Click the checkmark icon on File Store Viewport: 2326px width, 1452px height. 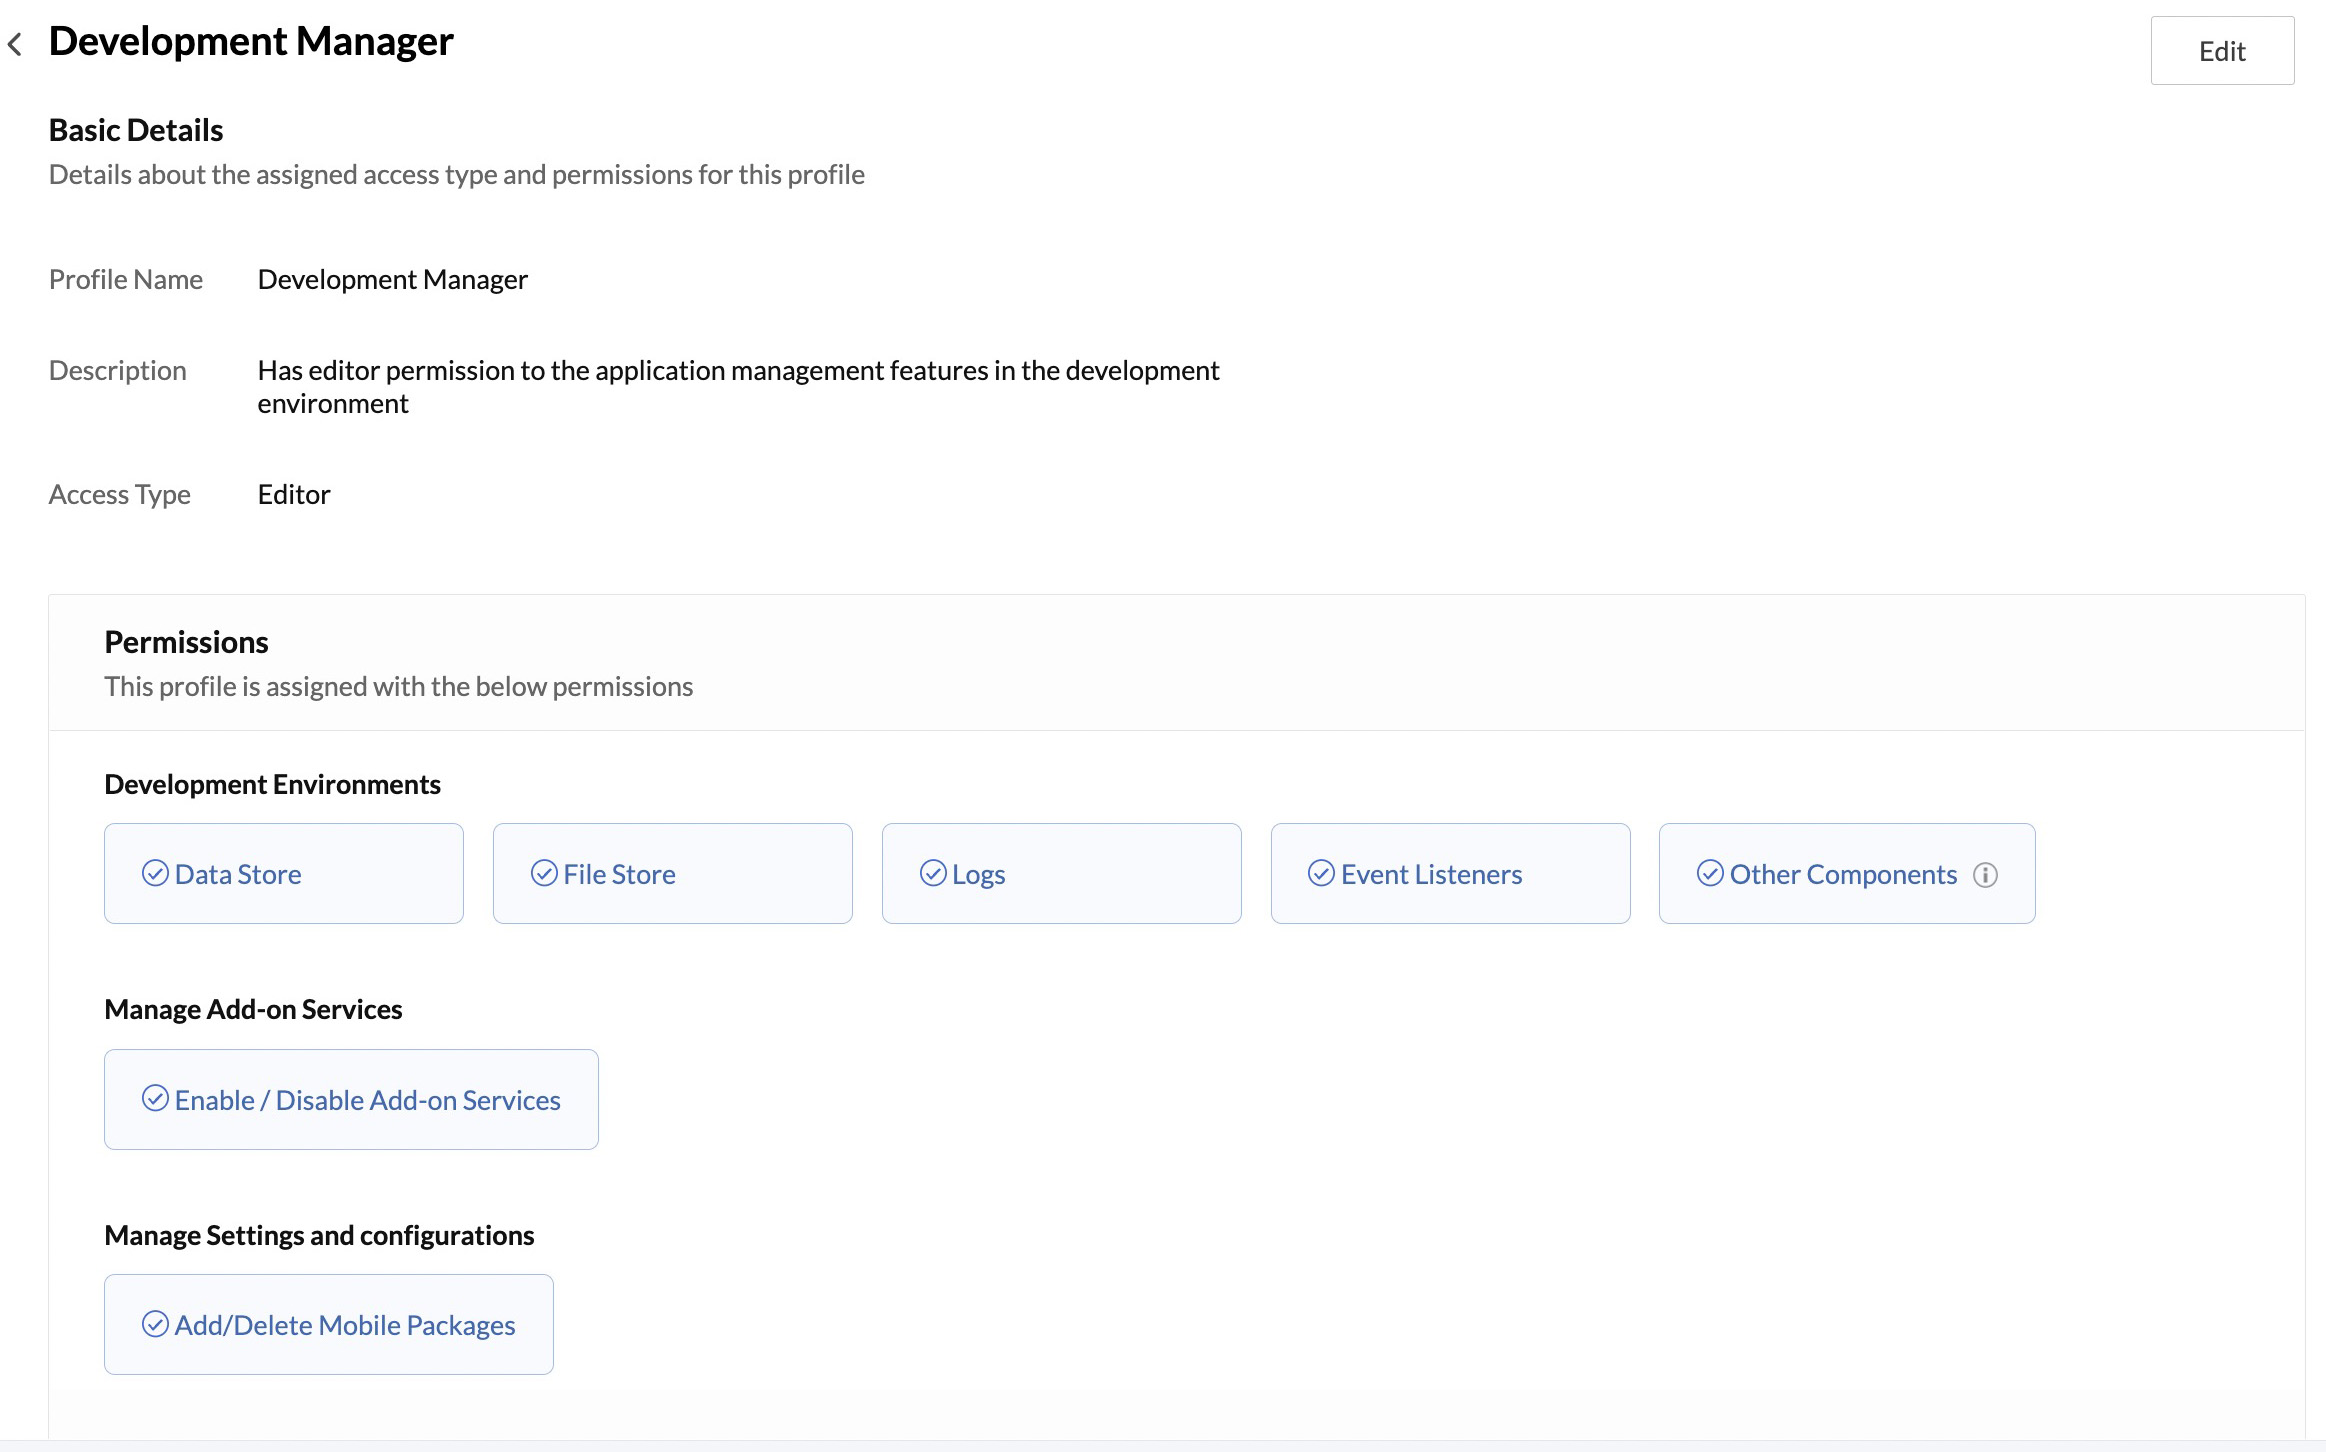(x=543, y=873)
